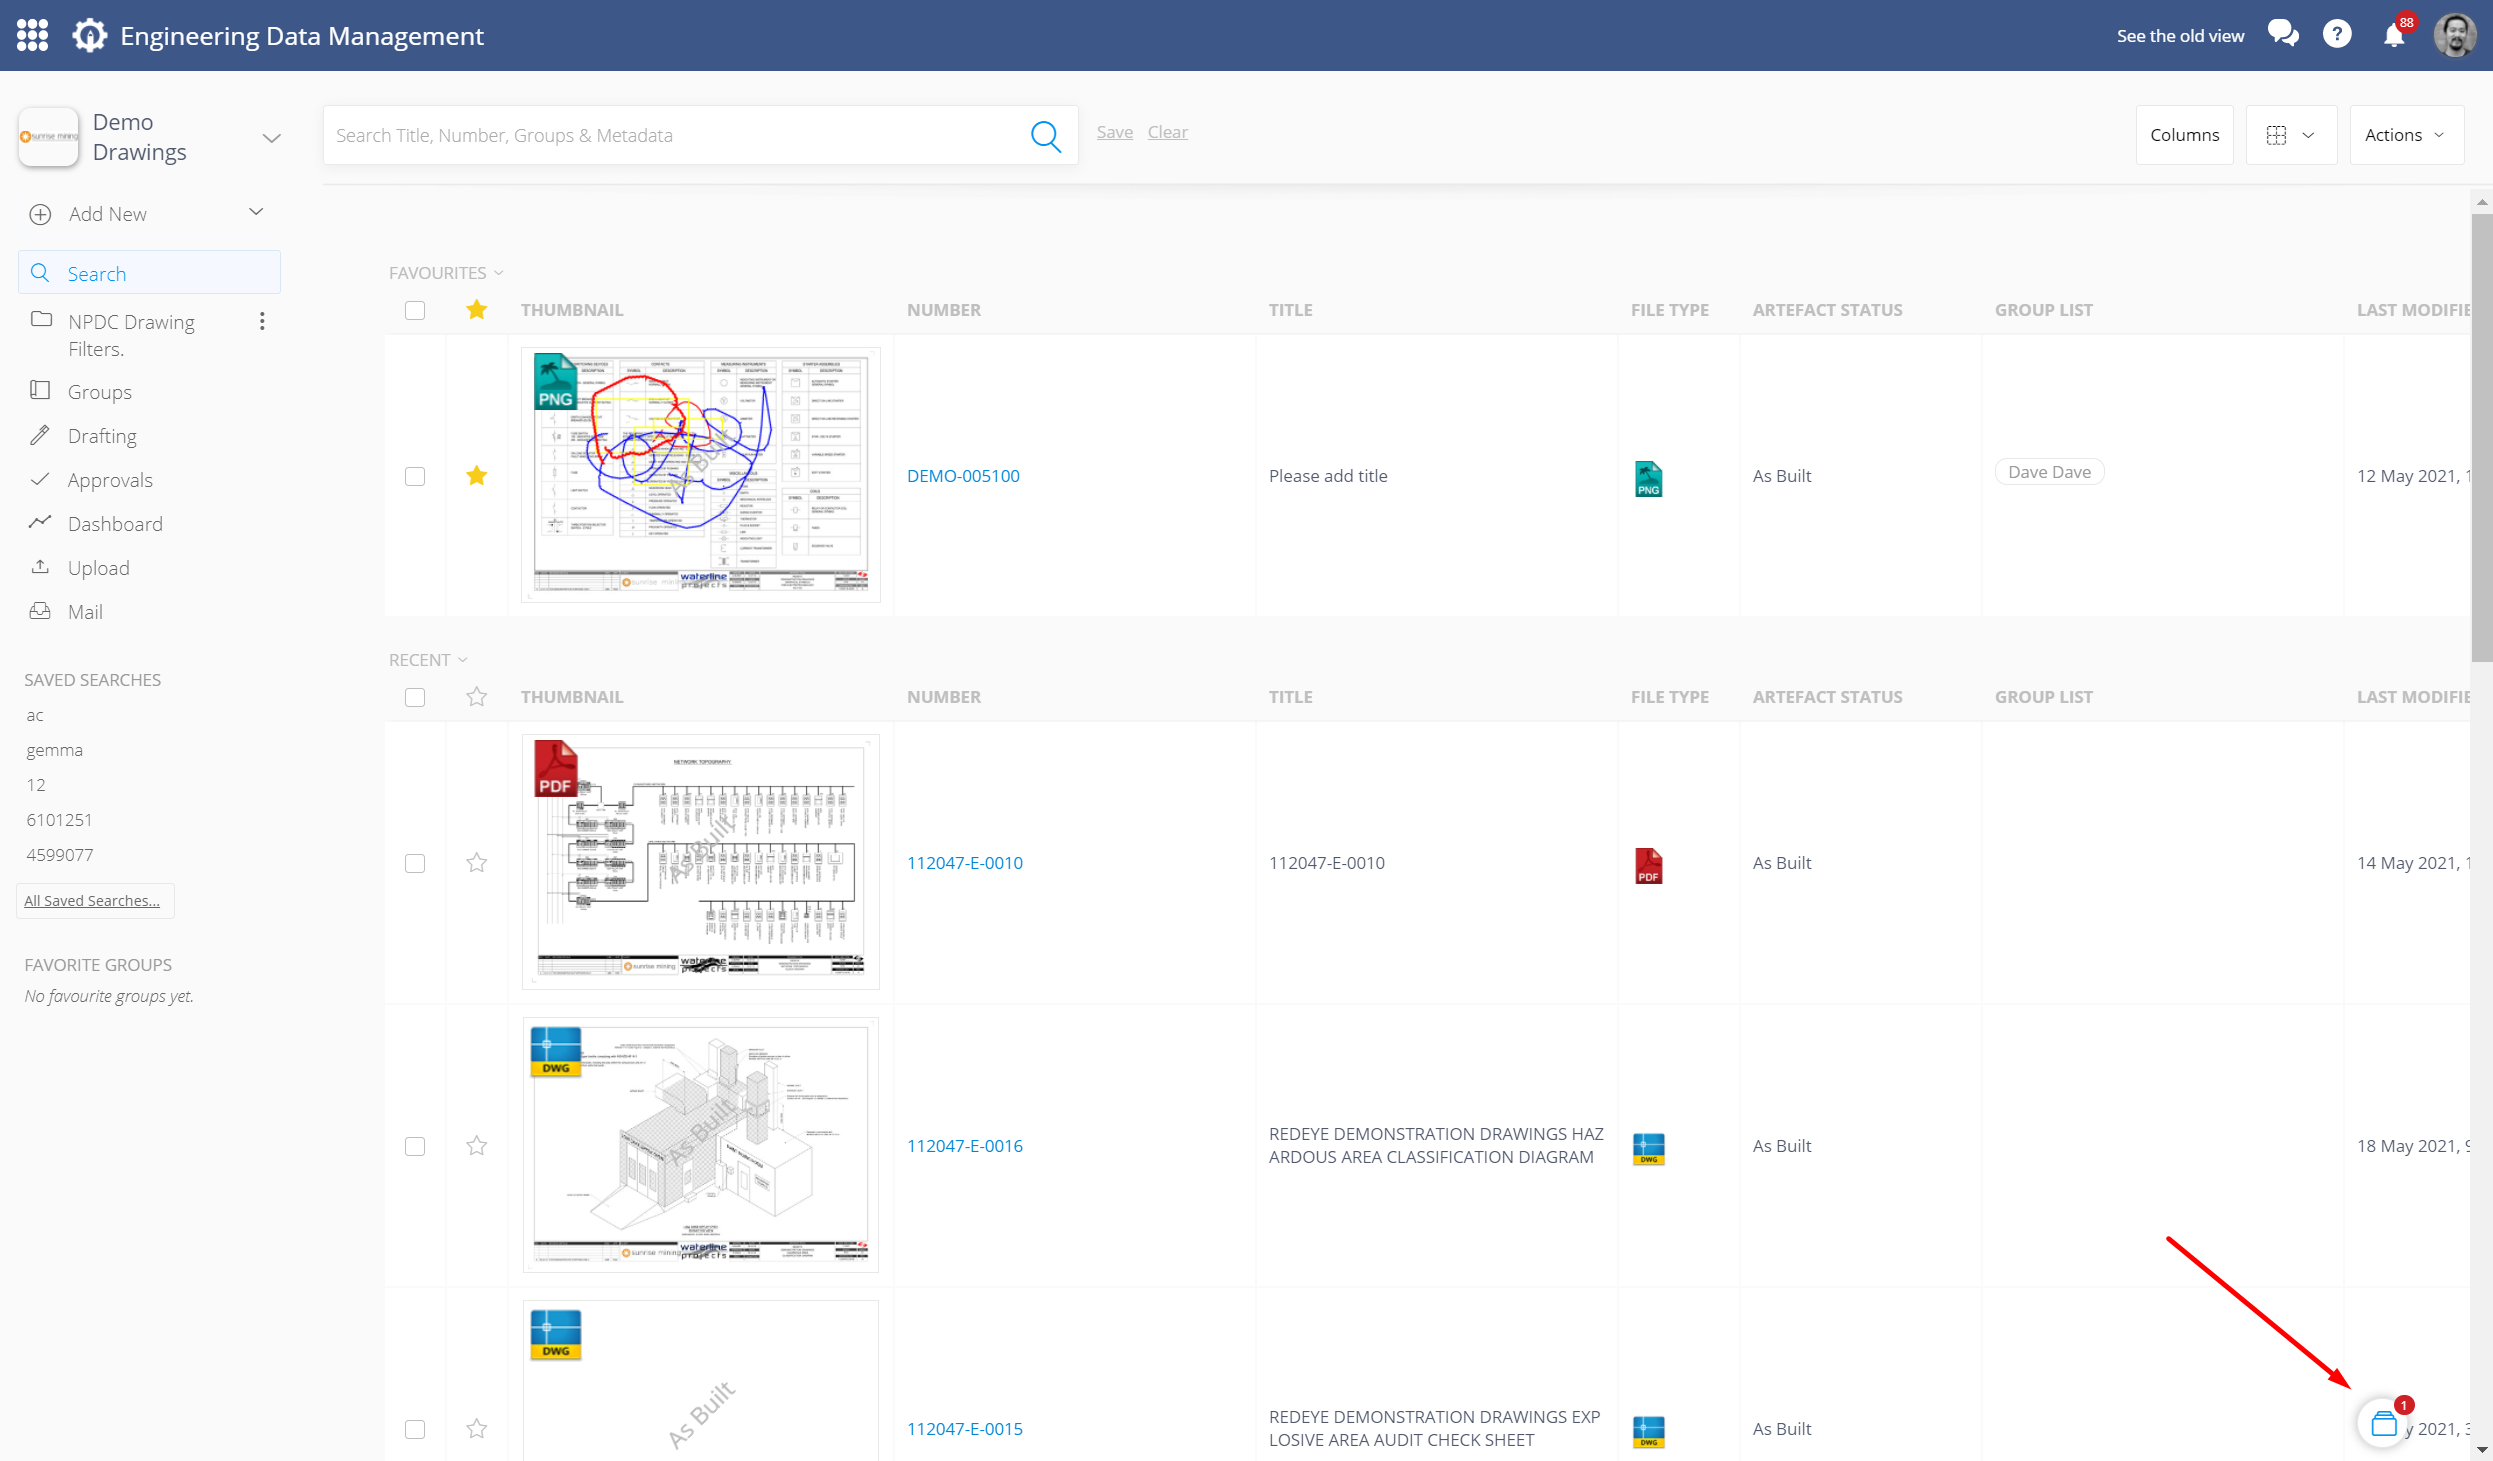The image size is (2493, 1461).
Task: Favourite 112047-E-0016 with star
Action: point(477,1146)
